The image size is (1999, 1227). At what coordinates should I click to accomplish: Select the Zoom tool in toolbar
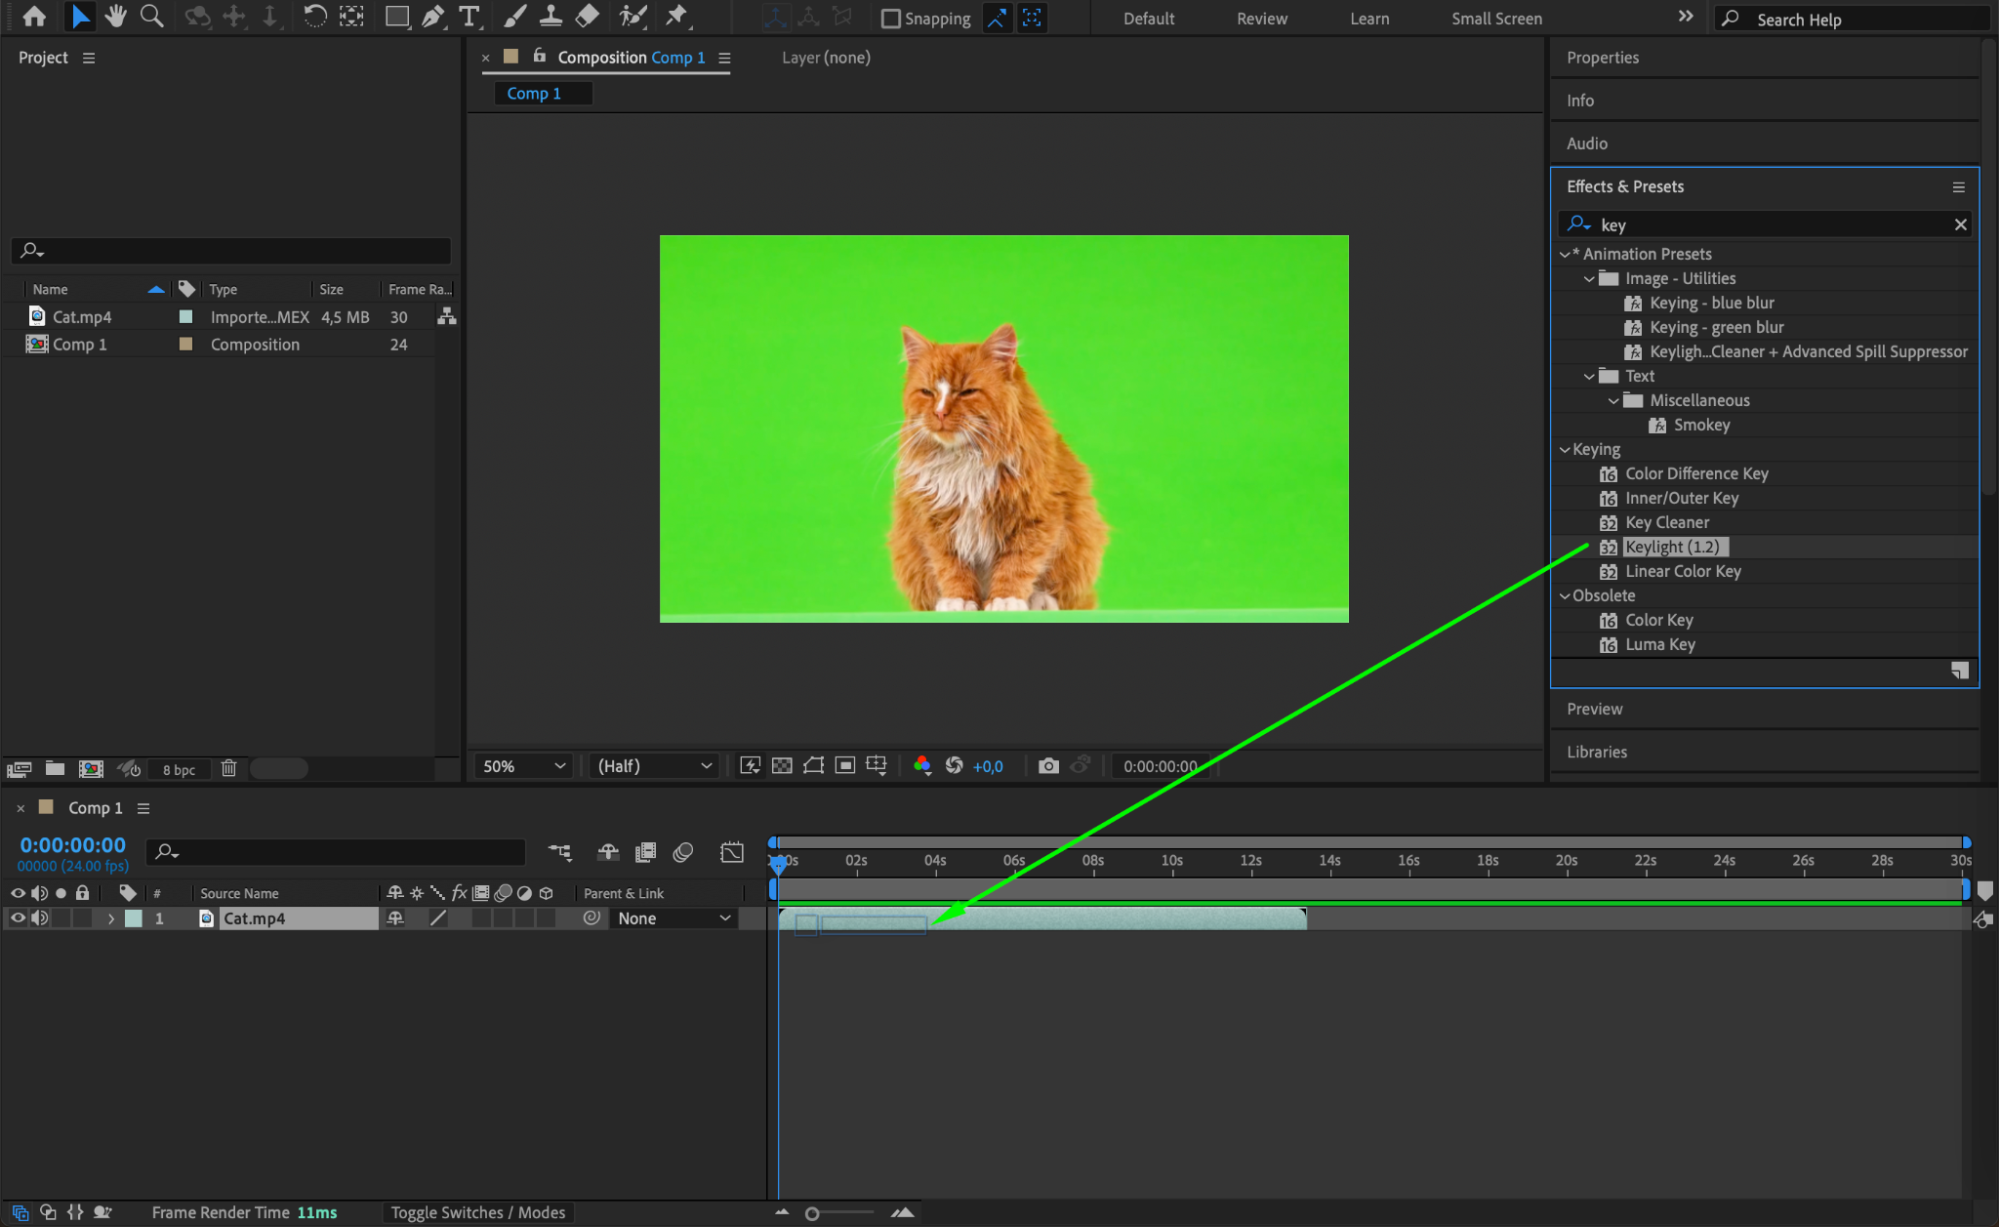pyautogui.click(x=152, y=16)
